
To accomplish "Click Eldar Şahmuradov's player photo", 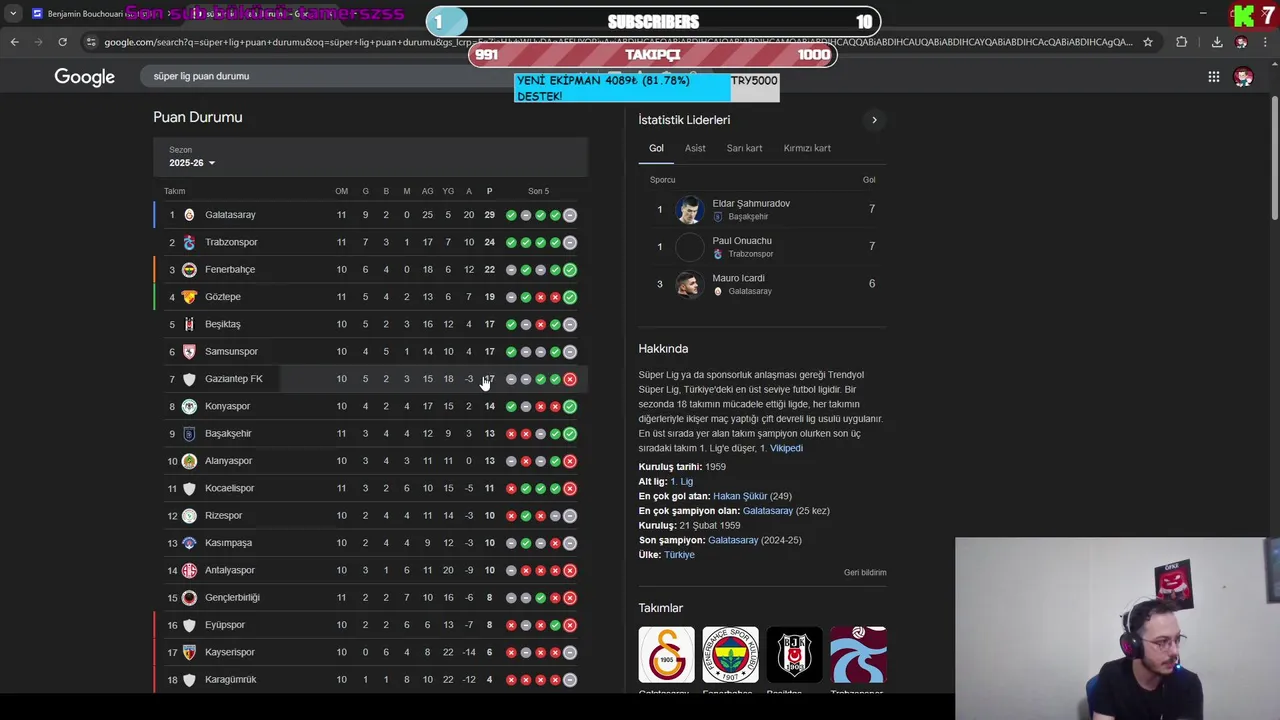I will point(689,209).
